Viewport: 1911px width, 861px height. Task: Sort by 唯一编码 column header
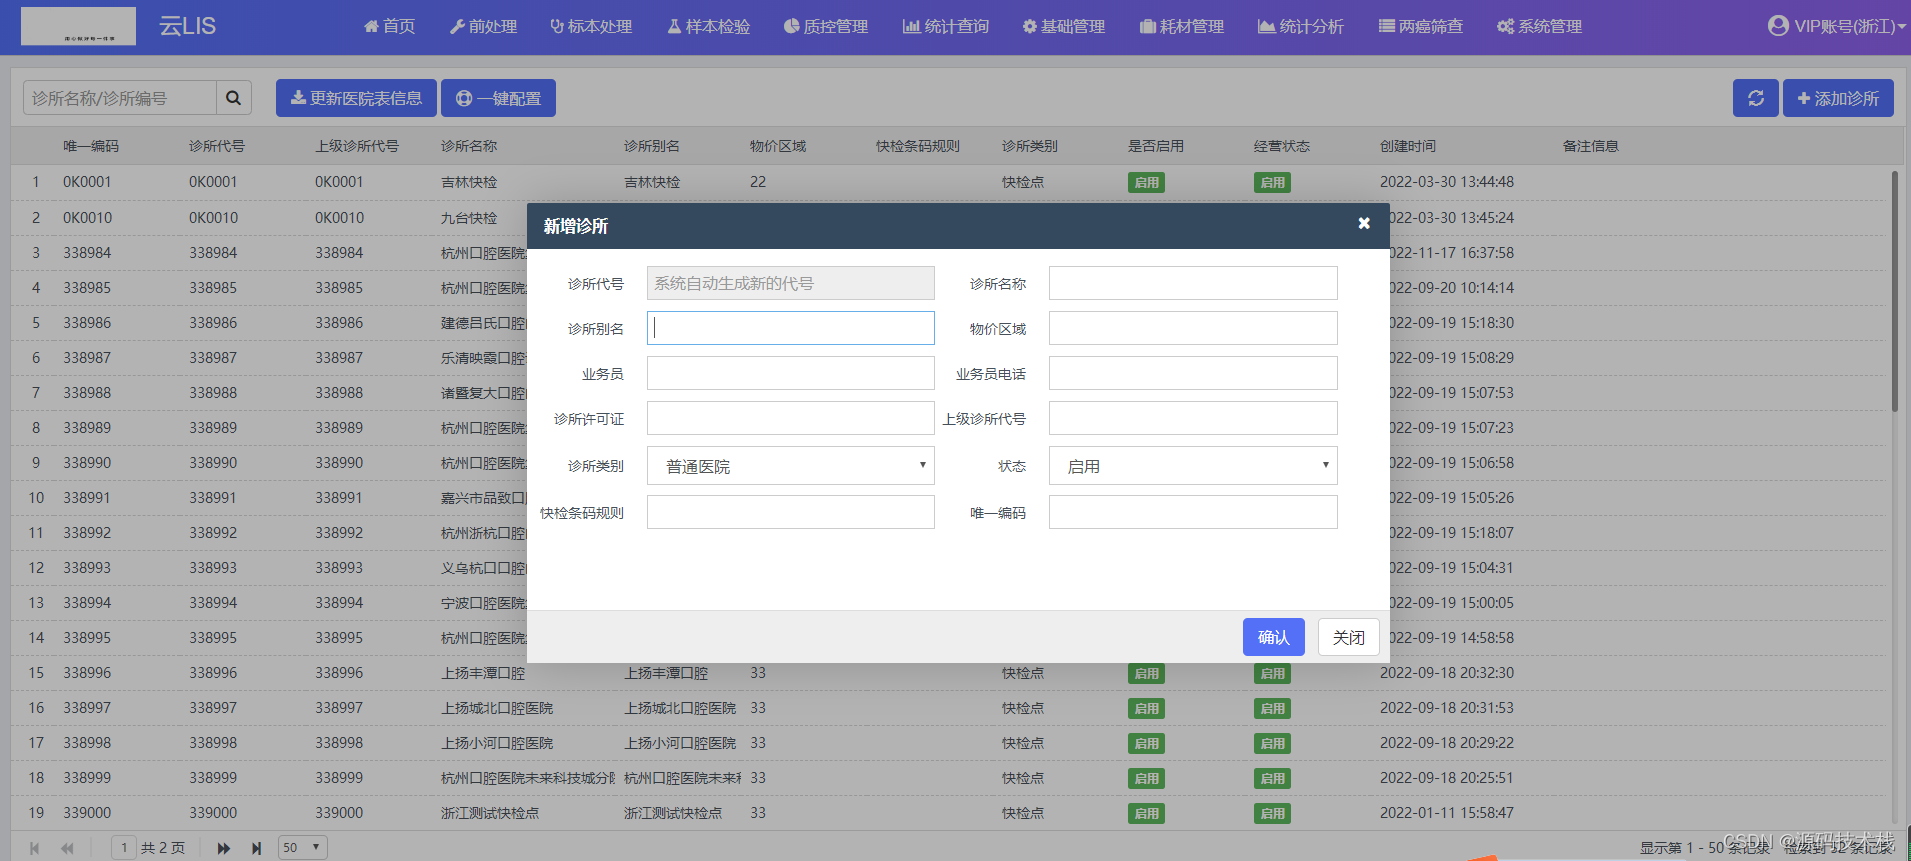91,146
